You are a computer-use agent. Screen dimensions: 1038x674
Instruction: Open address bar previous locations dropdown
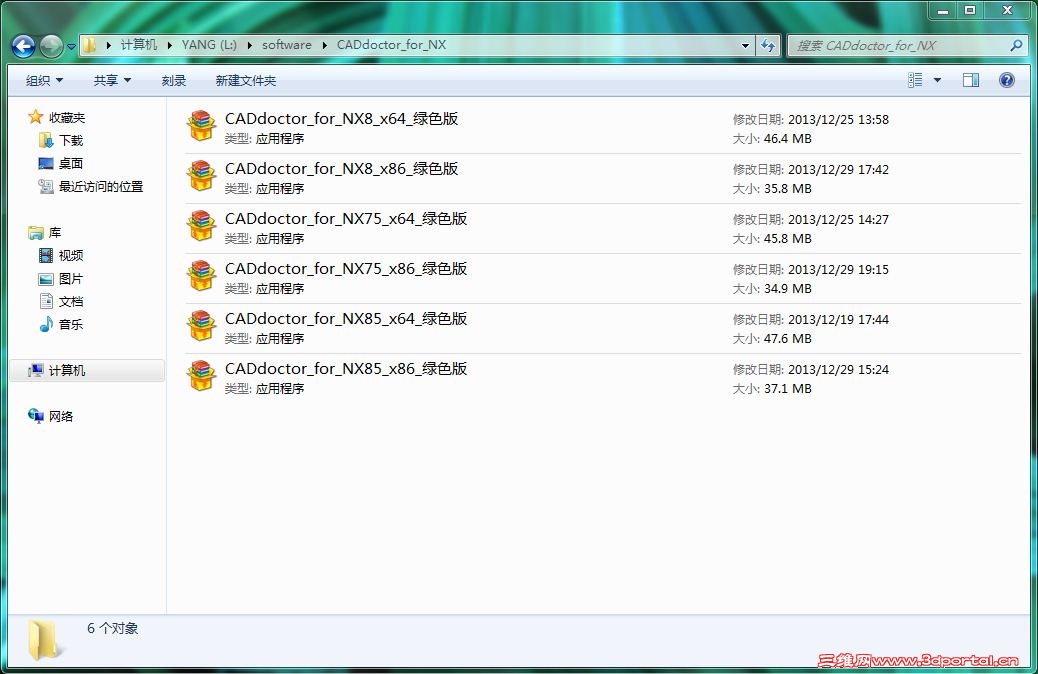pyautogui.click(x=745, y=45)
